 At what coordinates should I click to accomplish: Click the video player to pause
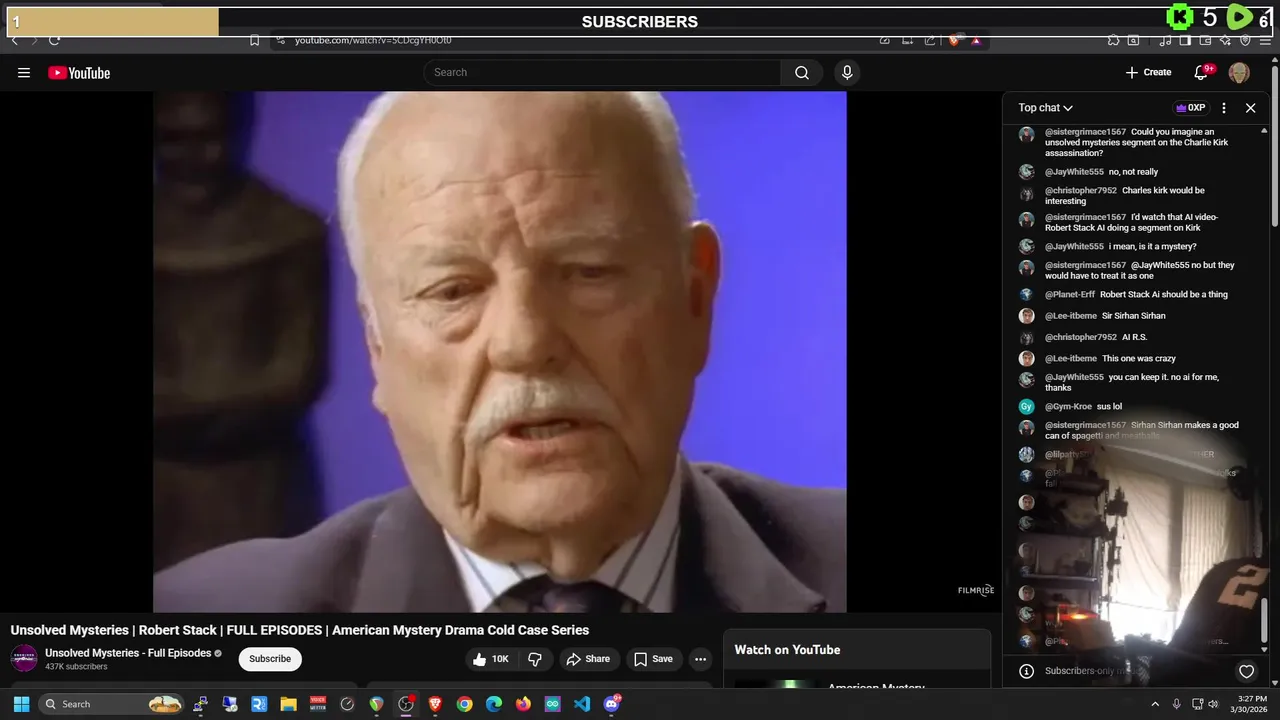tap(500, 351)
